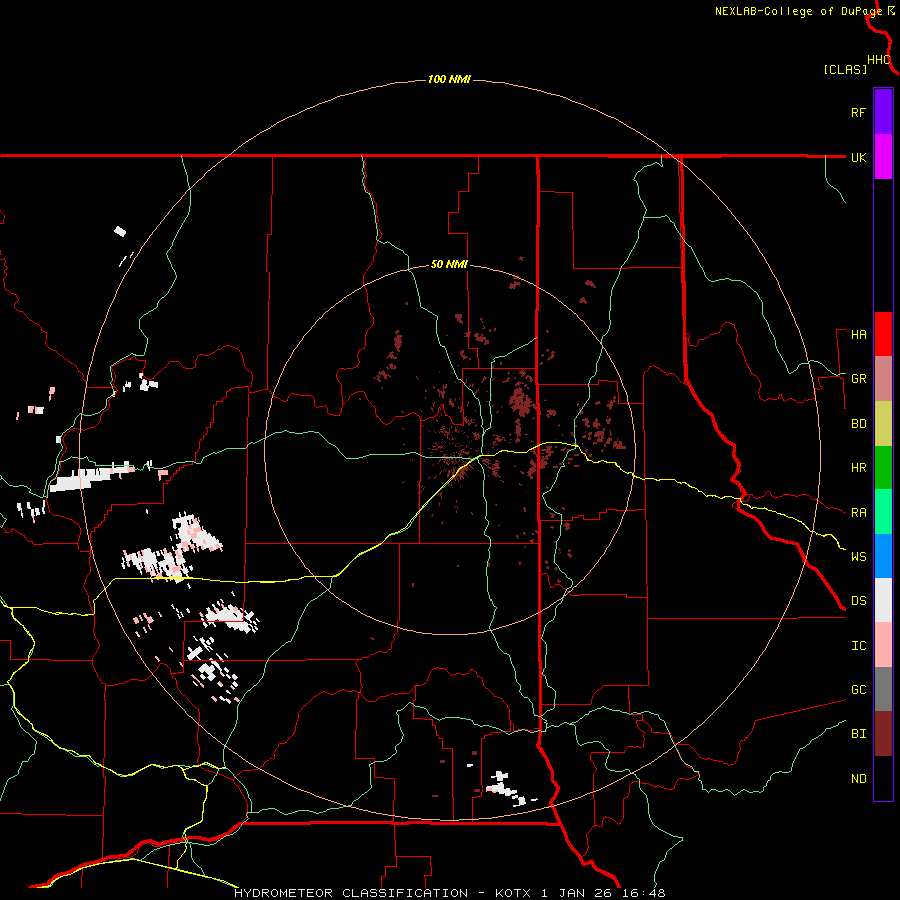Viewport: 900px width, 900px height.
Task: Select the 'GR' legend label
Action: click(x=858, y=379)
